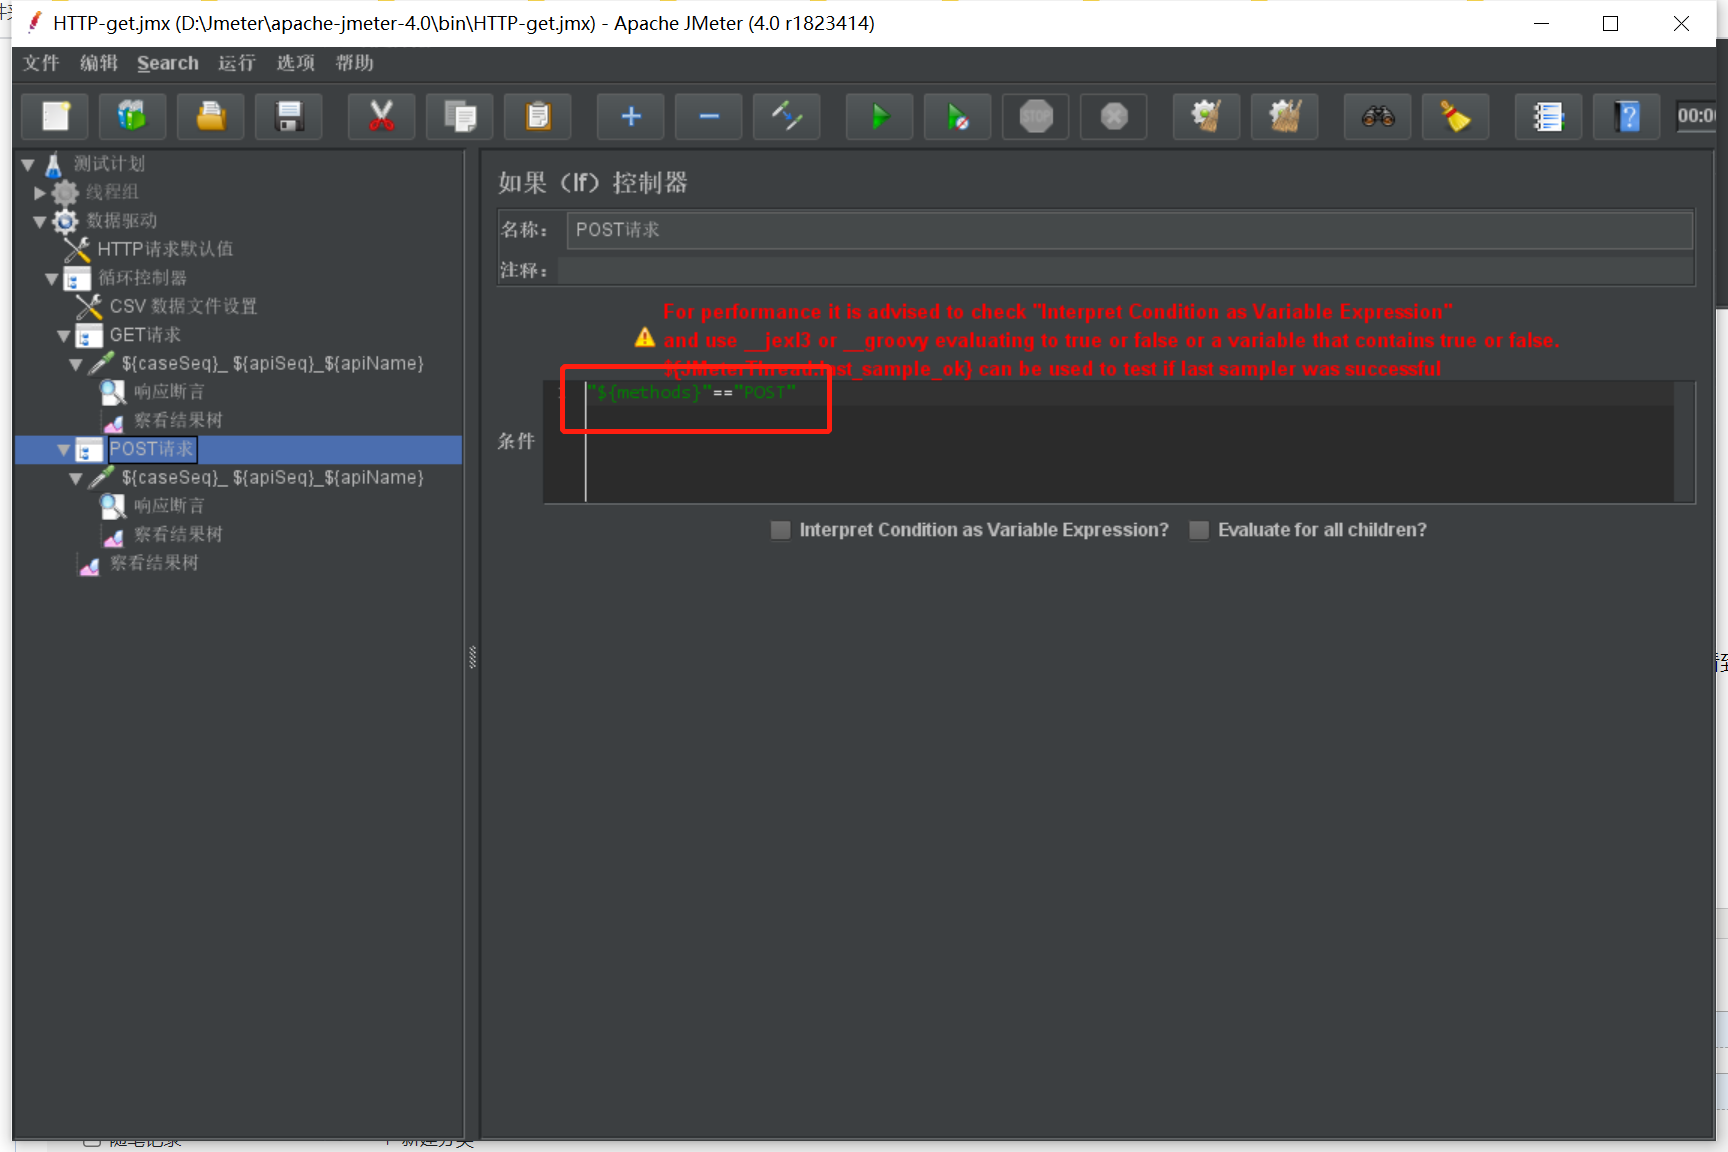
Task: Toggle selected element enabled state icon
Action: (x=787, y=117)
